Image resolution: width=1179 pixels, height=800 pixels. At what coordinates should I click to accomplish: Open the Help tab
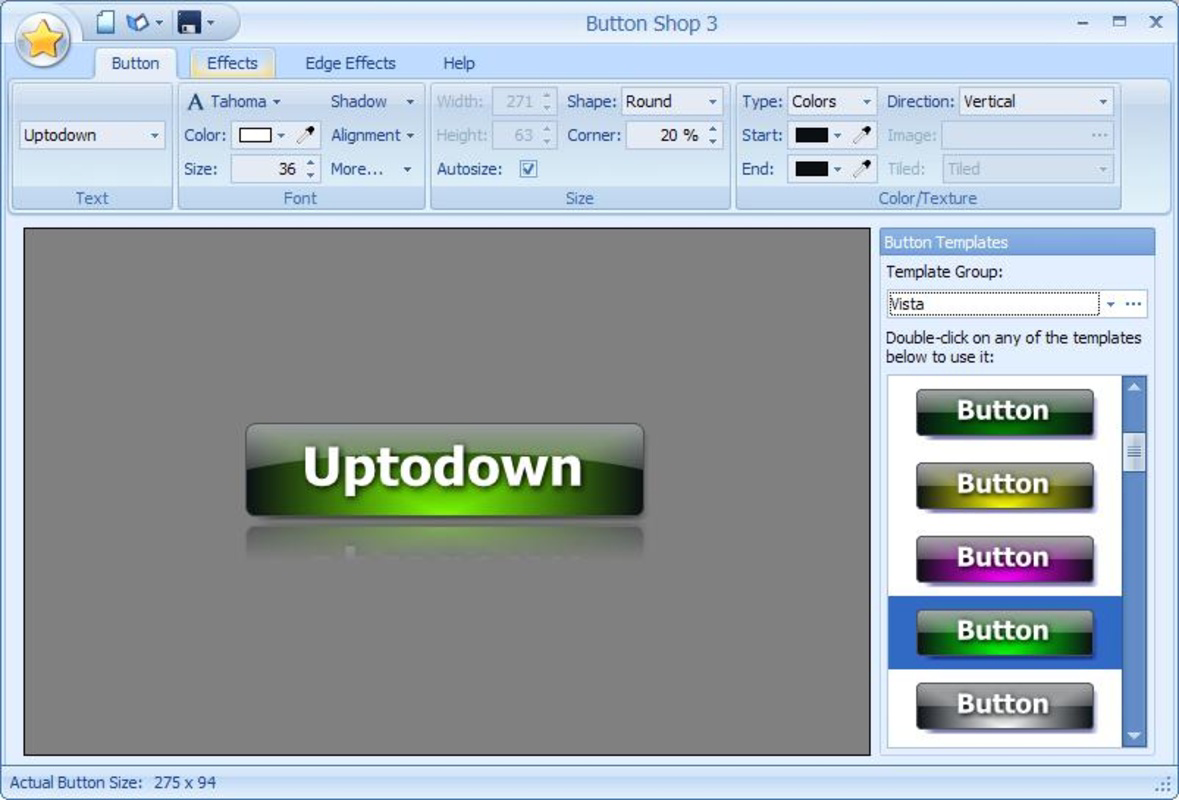[459, 63]
